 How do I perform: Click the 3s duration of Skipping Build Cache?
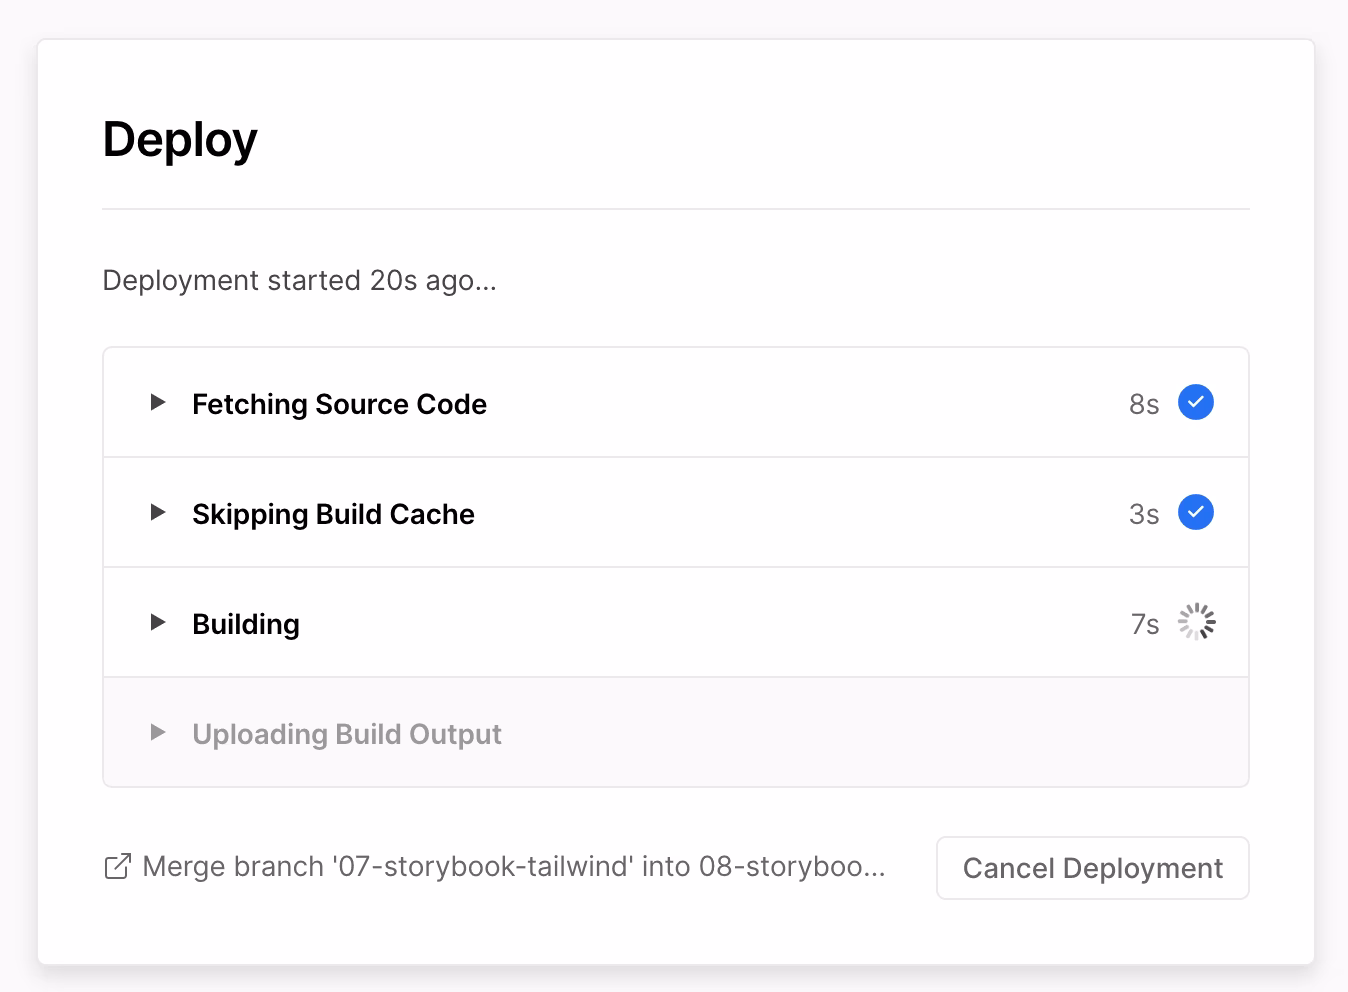tap(1143, 514)
